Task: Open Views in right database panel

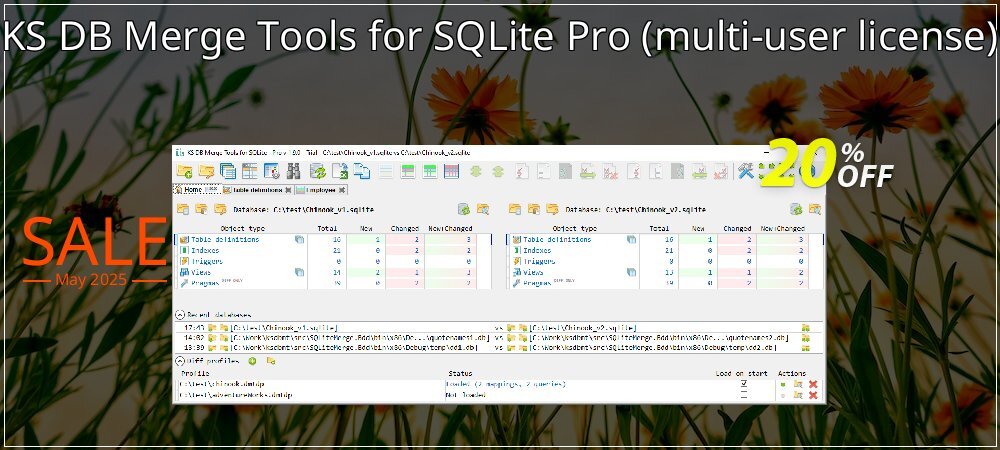Action: (533, 272)
